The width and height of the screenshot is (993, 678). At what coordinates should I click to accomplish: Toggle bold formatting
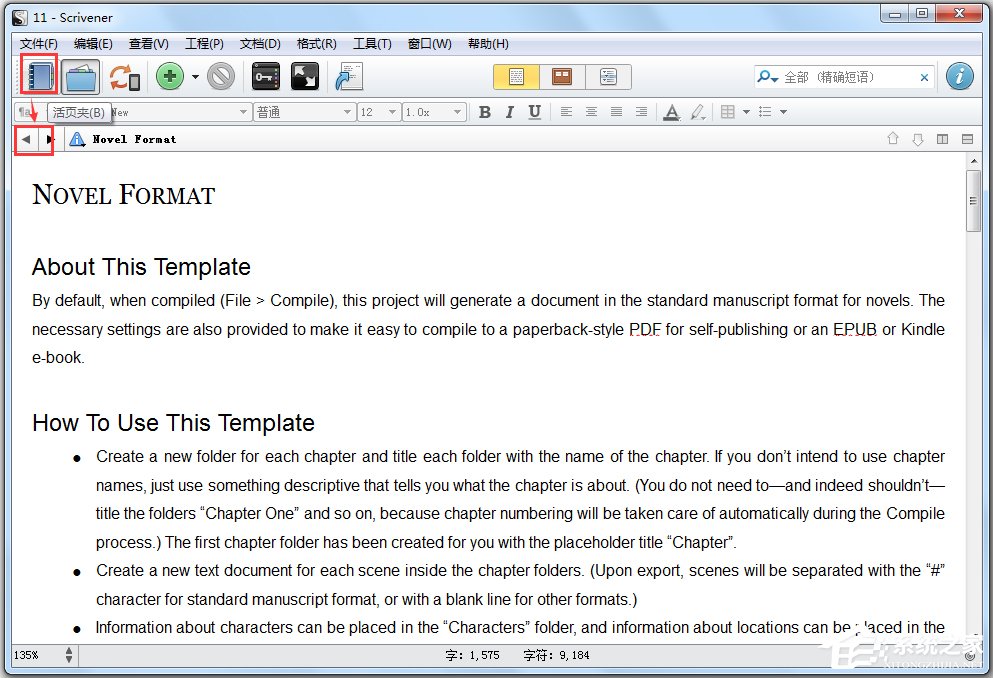pos(485,112)
